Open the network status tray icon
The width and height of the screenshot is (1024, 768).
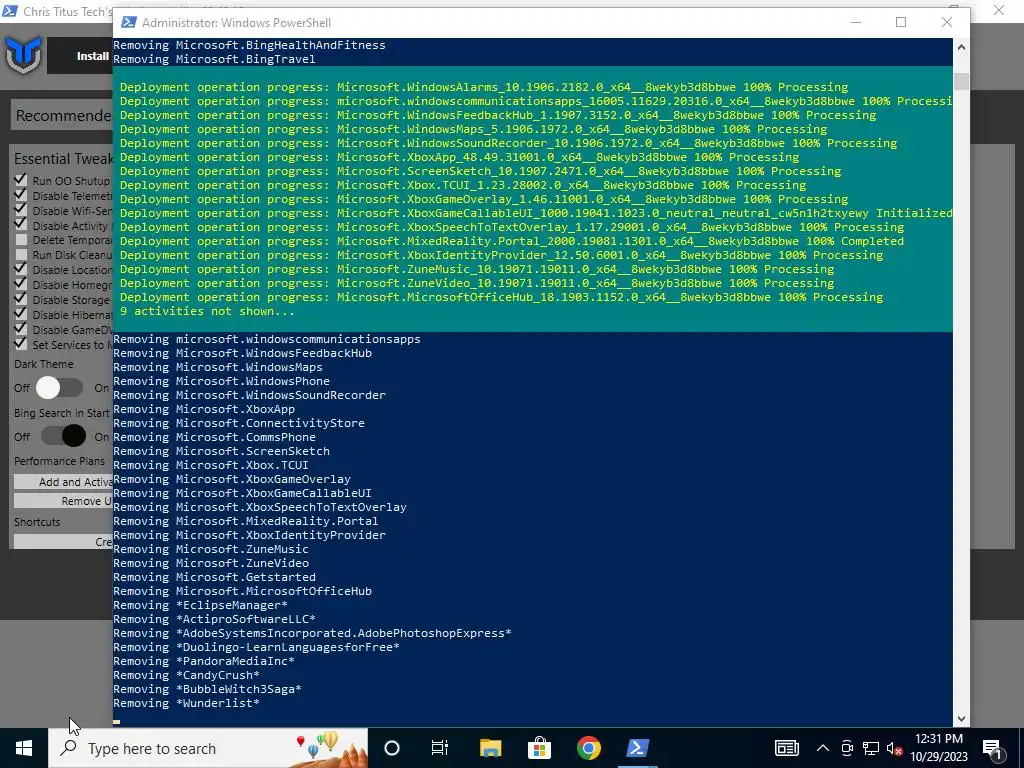click(x=871, y=748)
